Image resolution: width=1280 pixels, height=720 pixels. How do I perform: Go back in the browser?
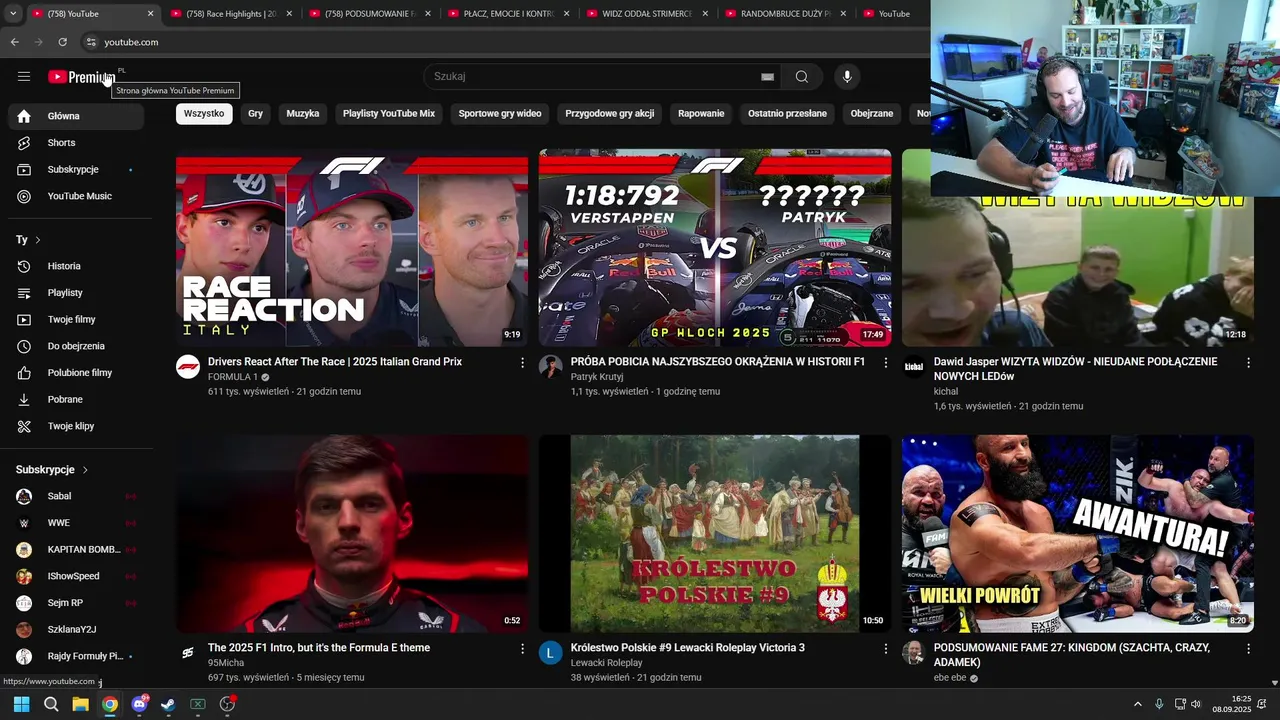[x=14, y=42]
